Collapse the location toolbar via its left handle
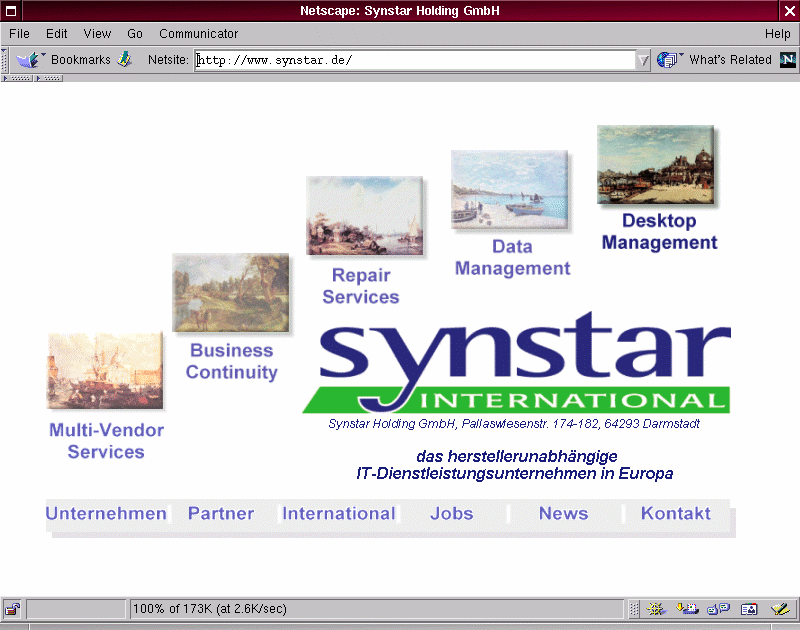 (x=4, y=60)
